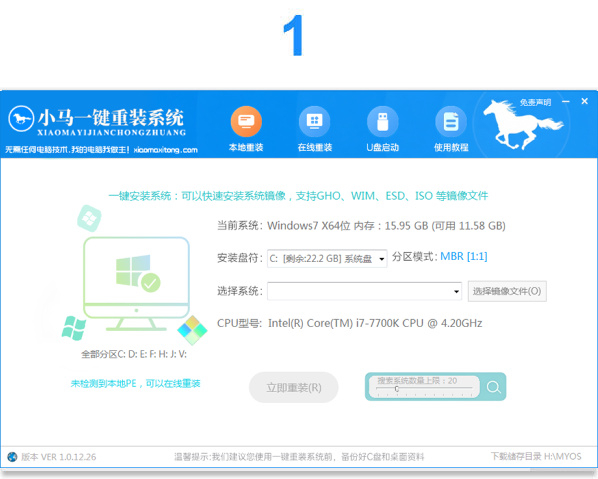598x479 pixels.
Task: Click the 立即重装(R) button
Action: pos(294,387)
